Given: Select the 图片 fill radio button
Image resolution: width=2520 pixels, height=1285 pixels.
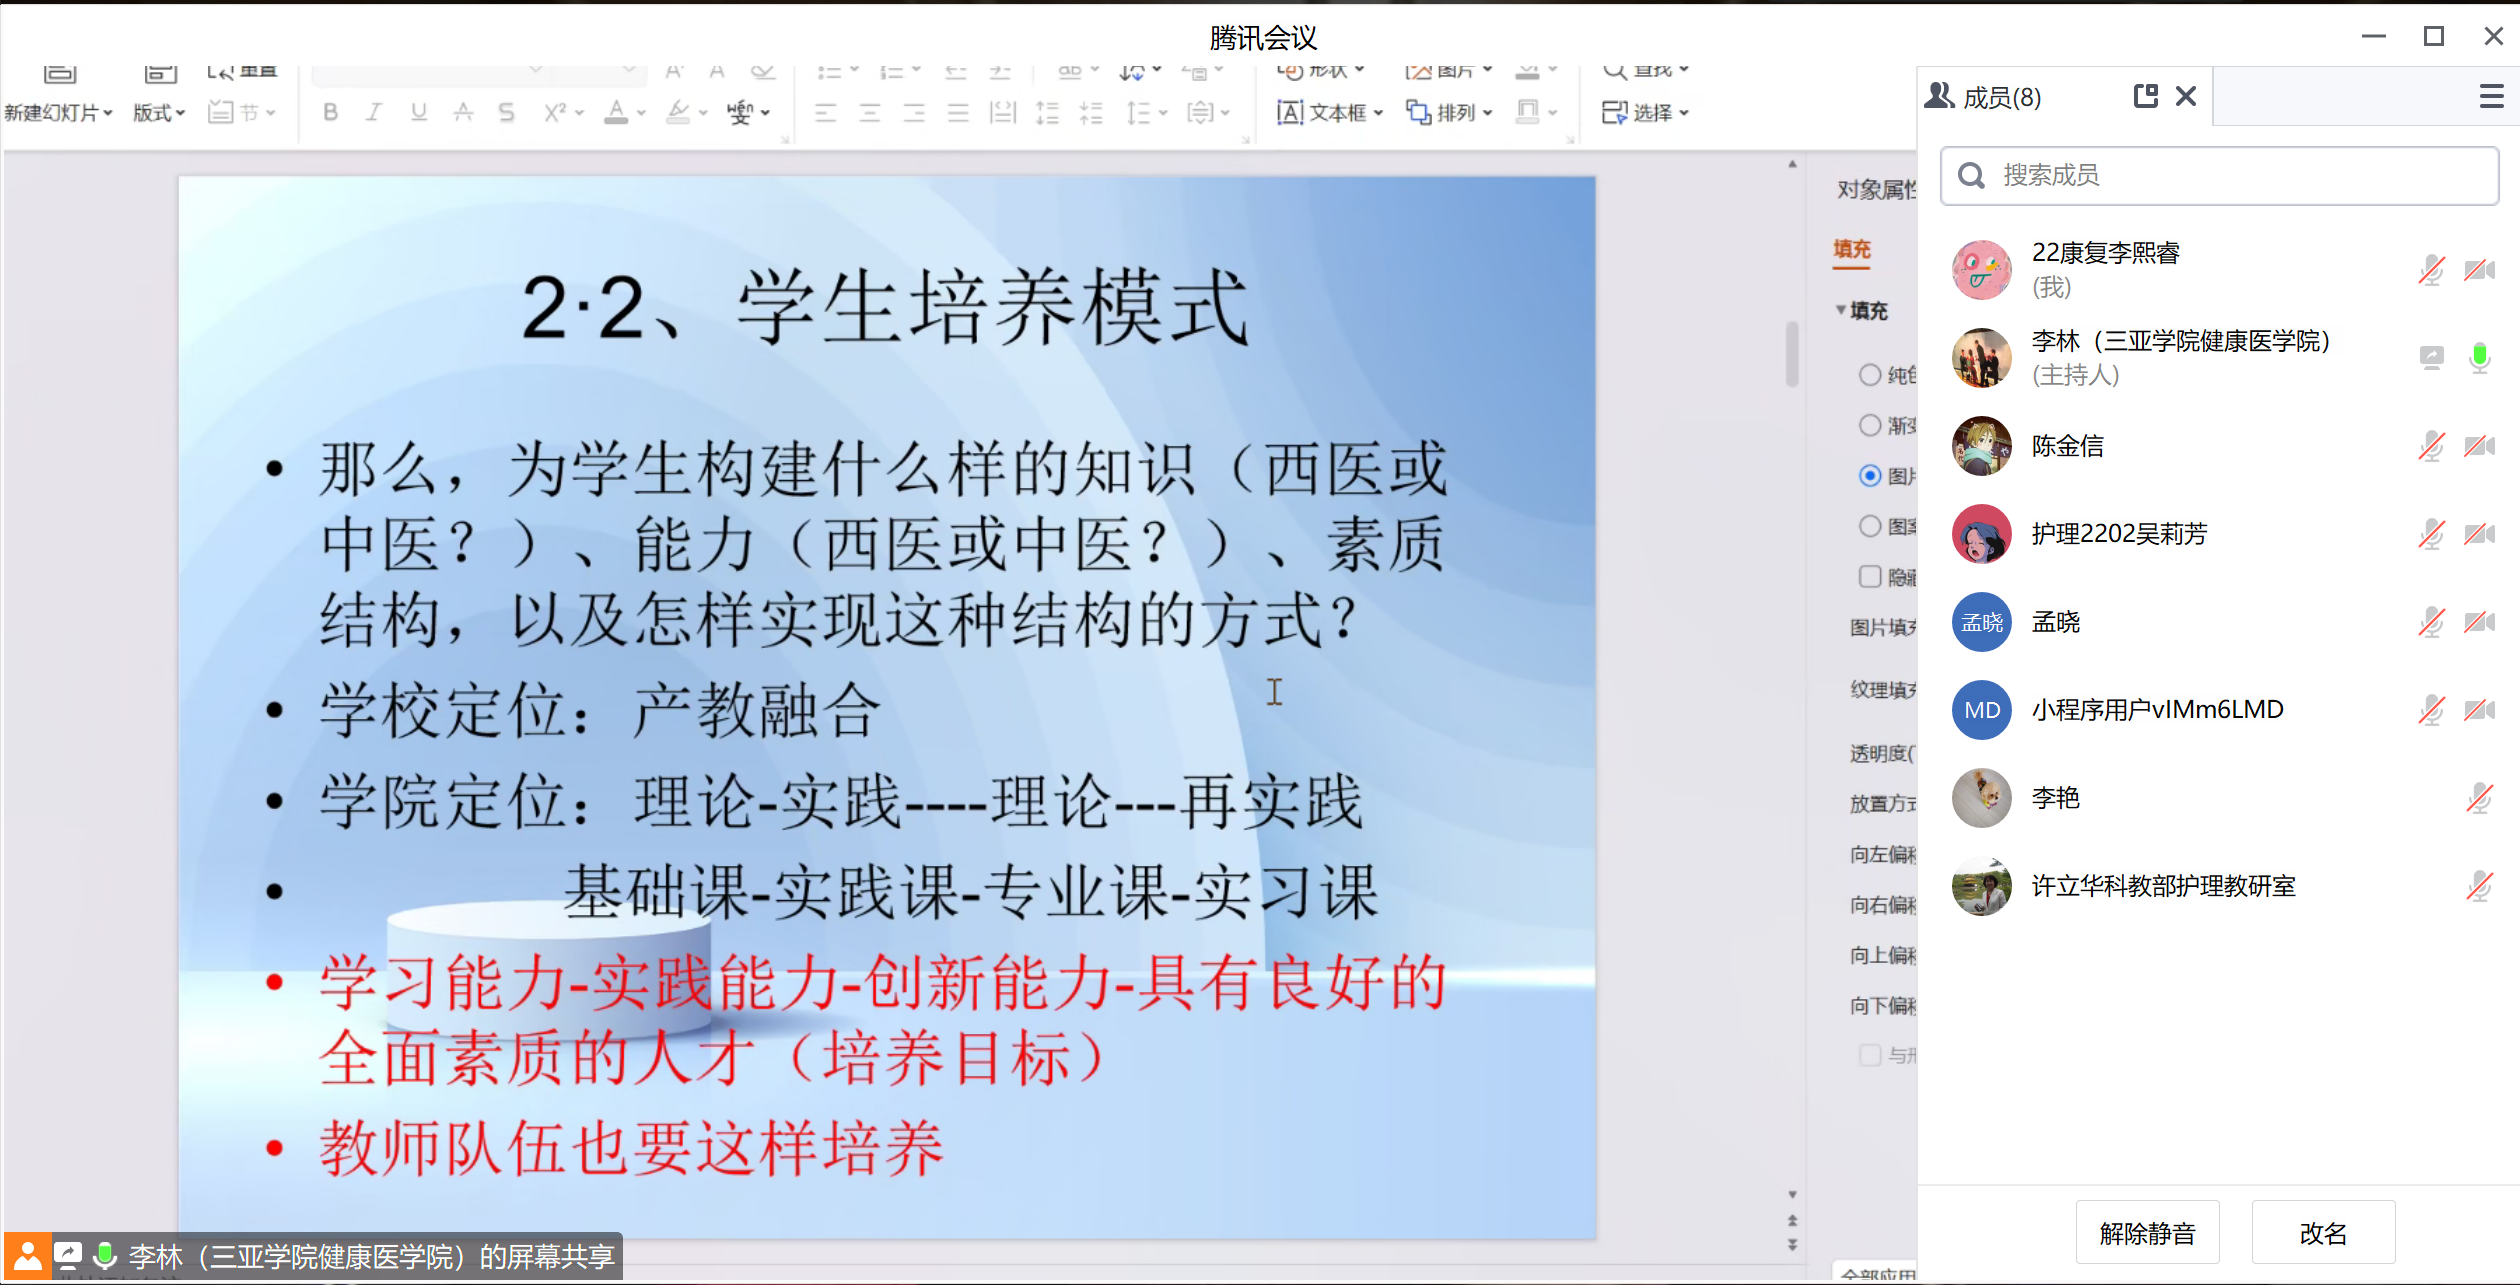Looking at the screenshot, I should pos(1870,476).
